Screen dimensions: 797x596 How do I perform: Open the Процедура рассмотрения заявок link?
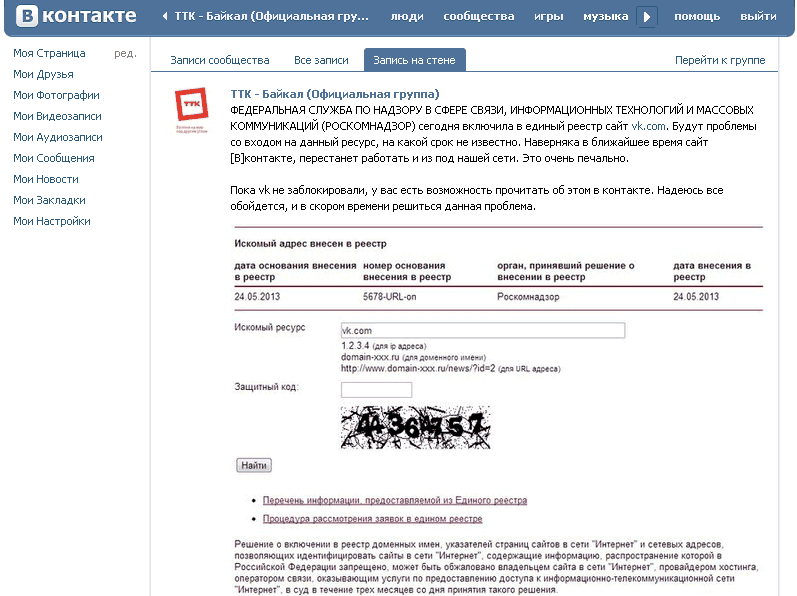point(373,519)
